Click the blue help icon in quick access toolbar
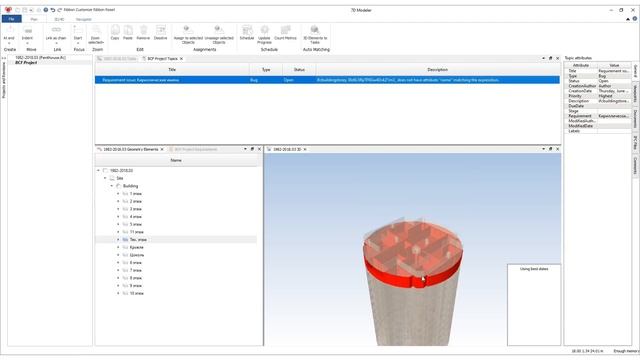This screenshot has width=640, height=360. point(46,10)
